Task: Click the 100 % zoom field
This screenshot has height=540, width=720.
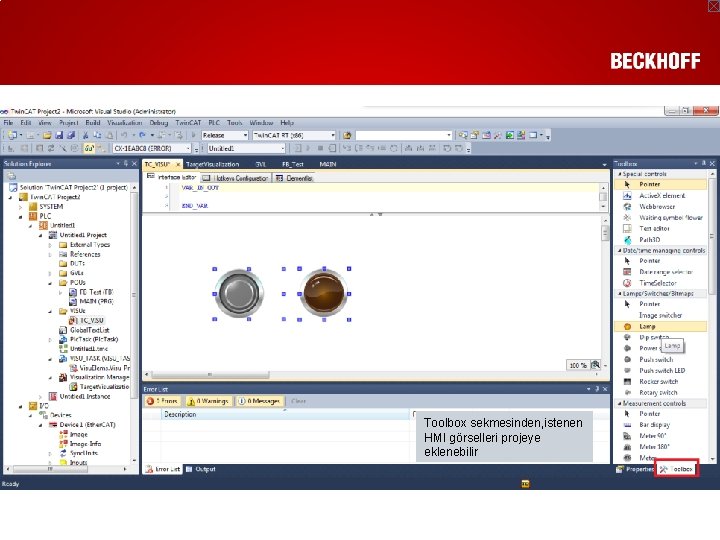Action: tap(578, 366)
